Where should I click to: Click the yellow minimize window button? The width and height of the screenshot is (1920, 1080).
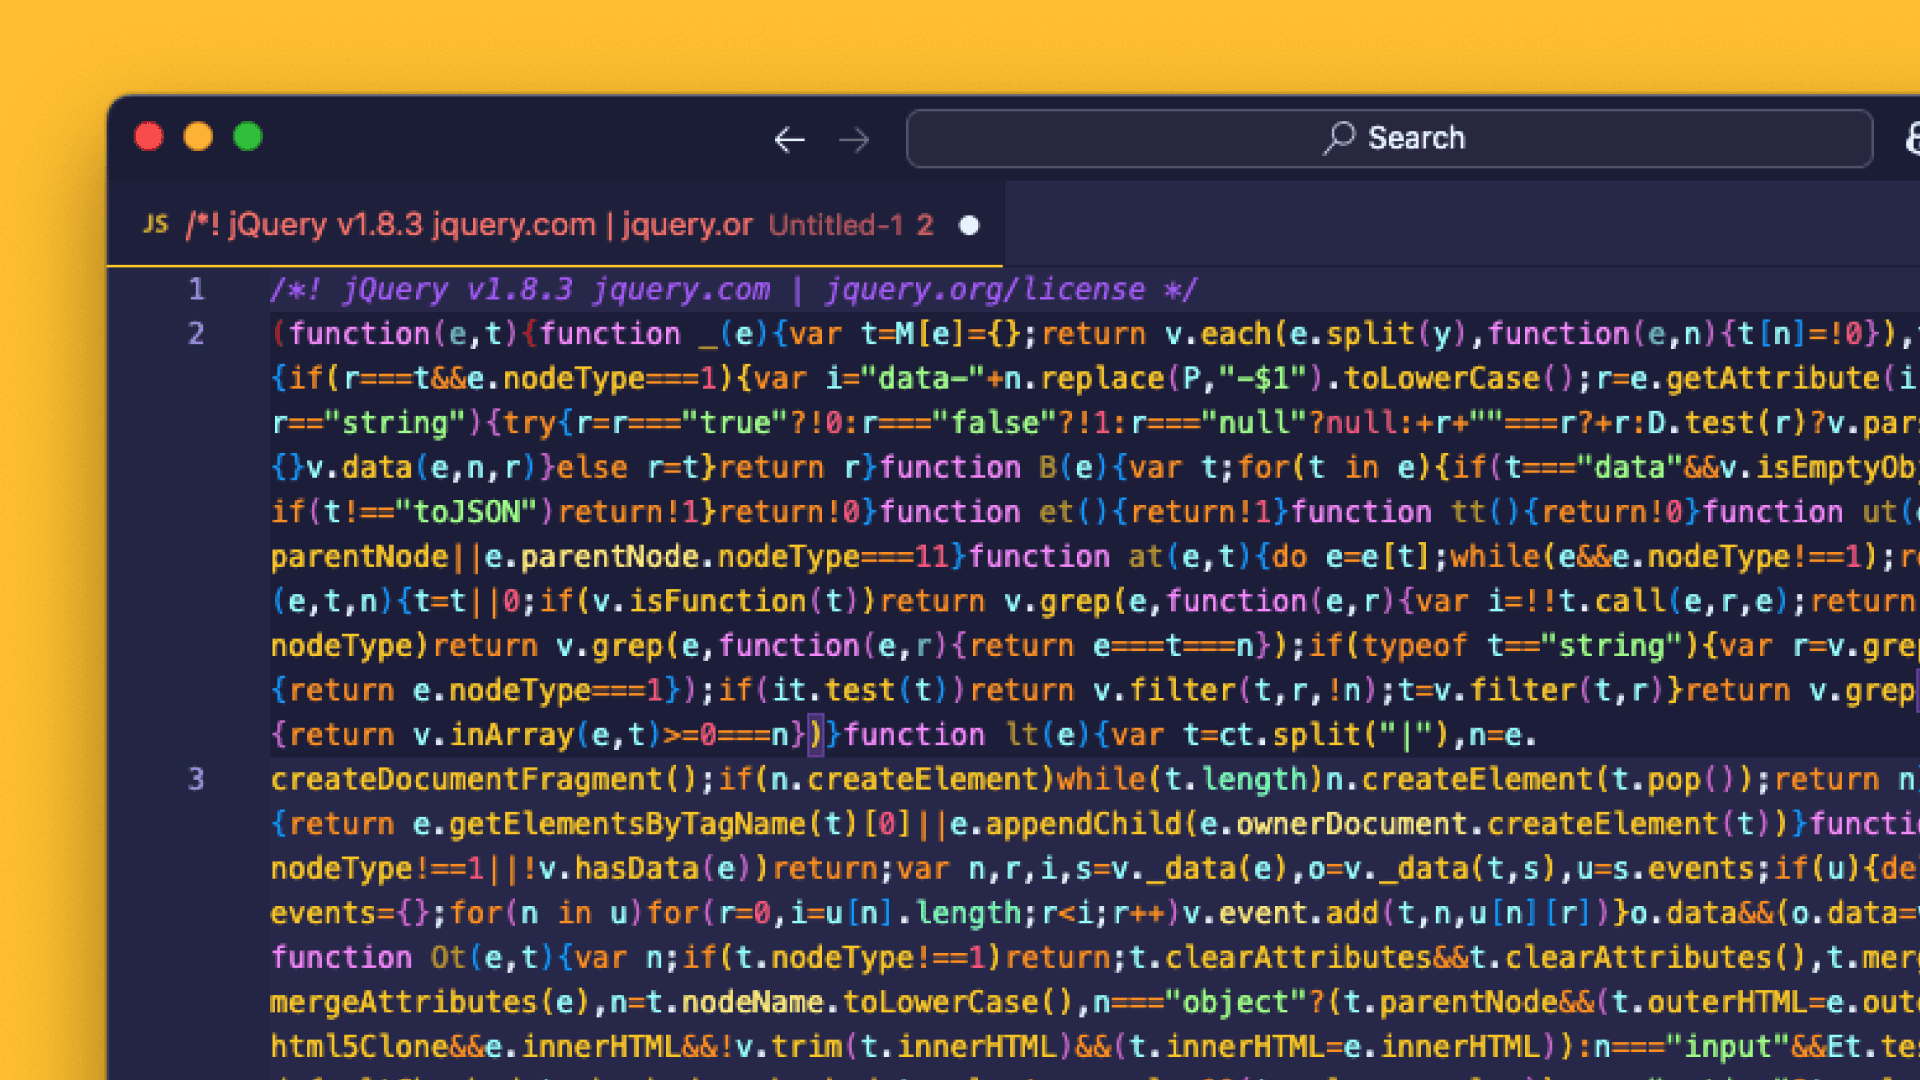pyautogui.click(x=198, y=136)
